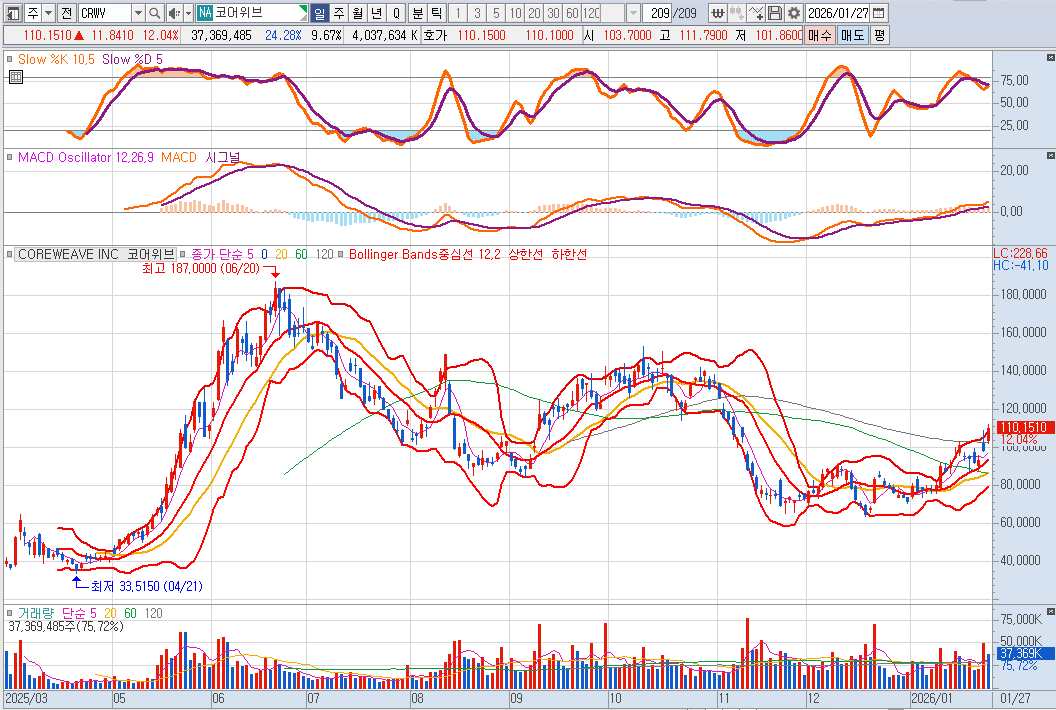1056x710 pixels.
Task: Click the won currency toolbar icon
Action: point(719,13)
